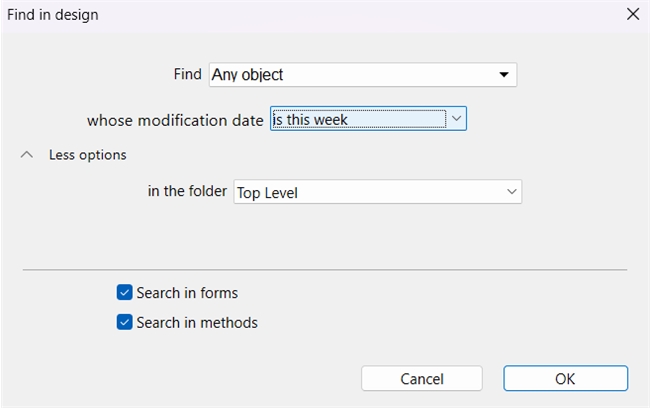This screenshot has height=408, width=650.
Task: Click the 'Find' field label
Action: [x=187, y=75]
